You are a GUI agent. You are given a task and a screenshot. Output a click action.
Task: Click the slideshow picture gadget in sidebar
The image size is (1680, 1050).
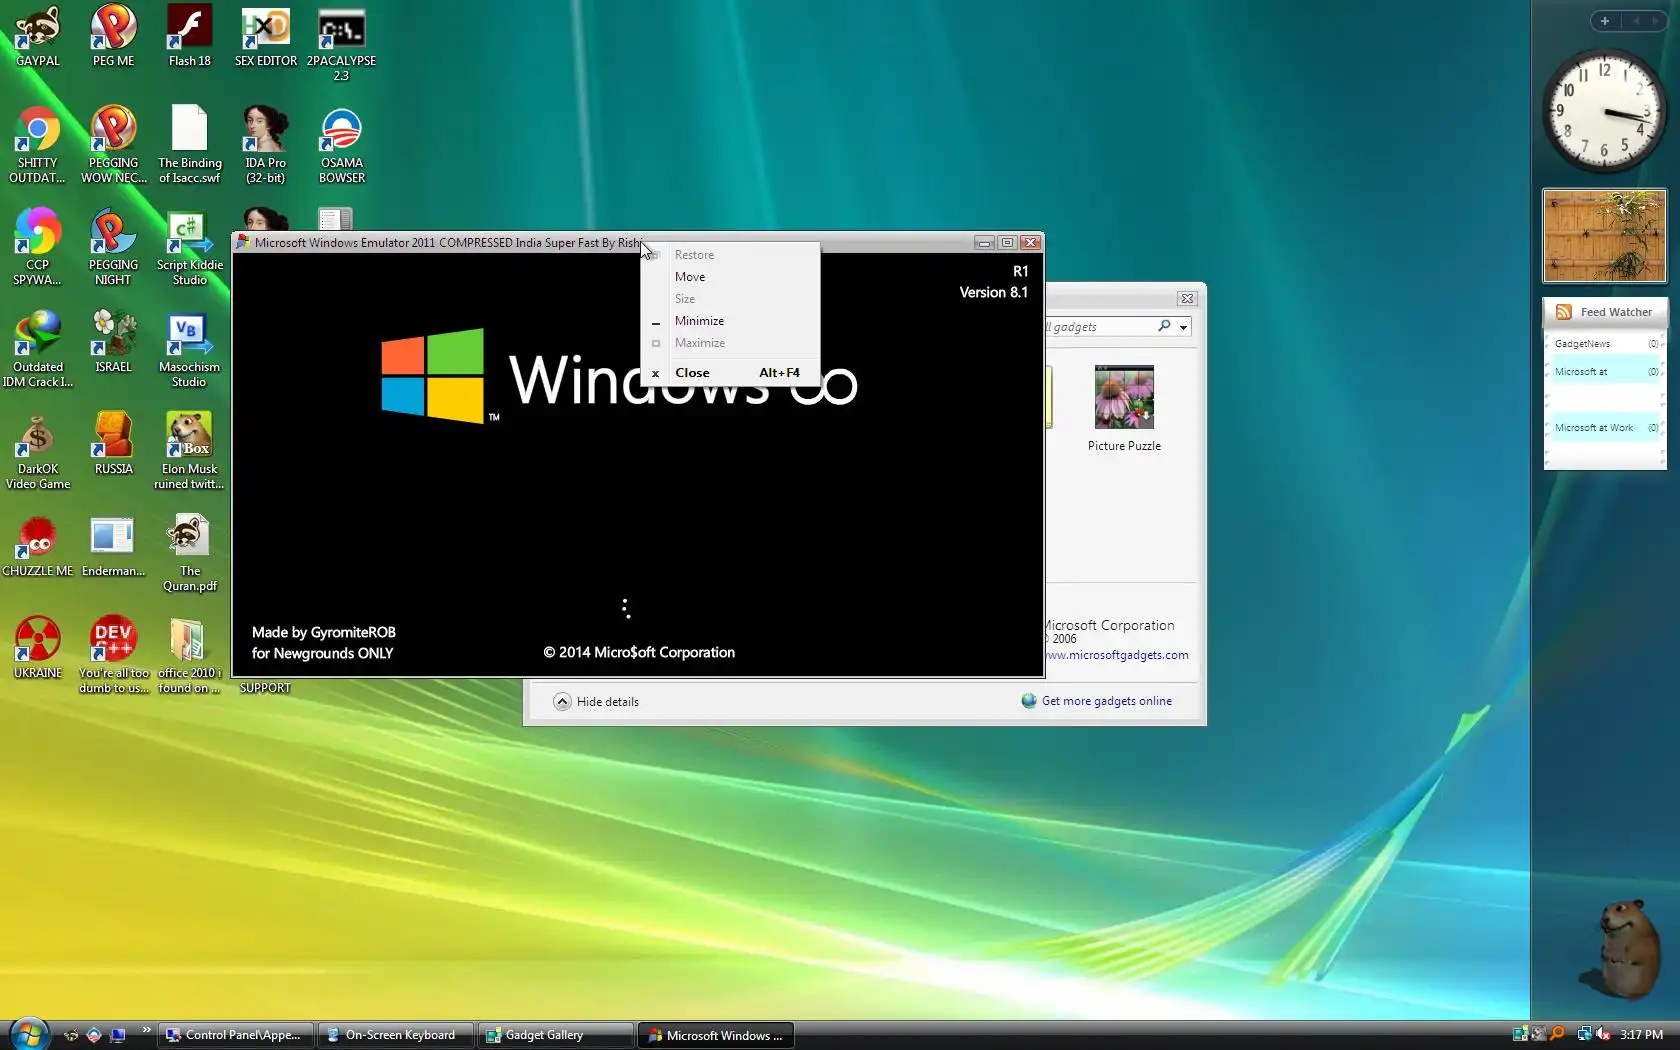coord(1604,236)
